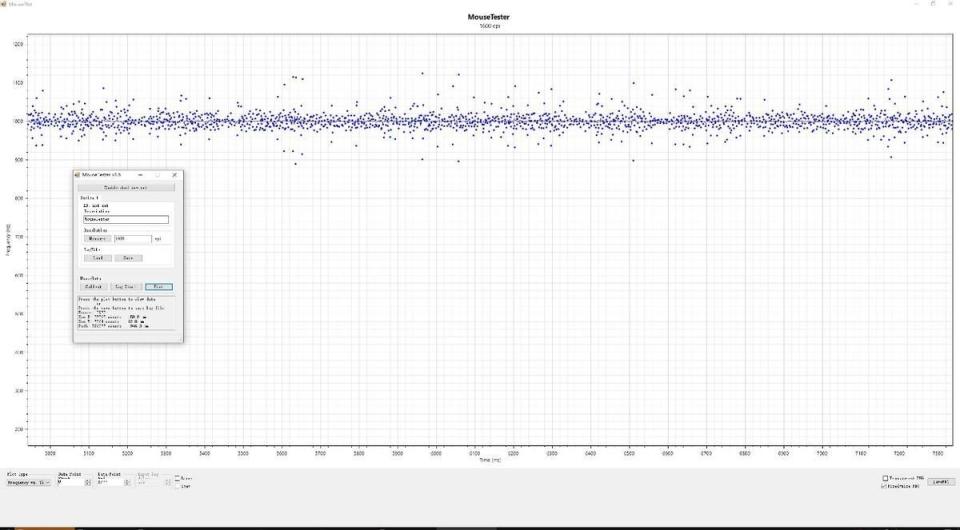The height and width of the screenshot is (530, 960).
Task: Step the Data Point Start spinner
Action: click(x=88, y=482)
